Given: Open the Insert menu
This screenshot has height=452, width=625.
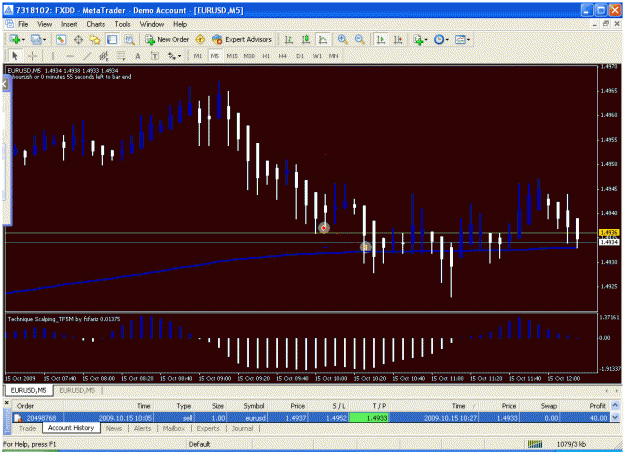Looking at the screenshot, I should coord(69,24).
